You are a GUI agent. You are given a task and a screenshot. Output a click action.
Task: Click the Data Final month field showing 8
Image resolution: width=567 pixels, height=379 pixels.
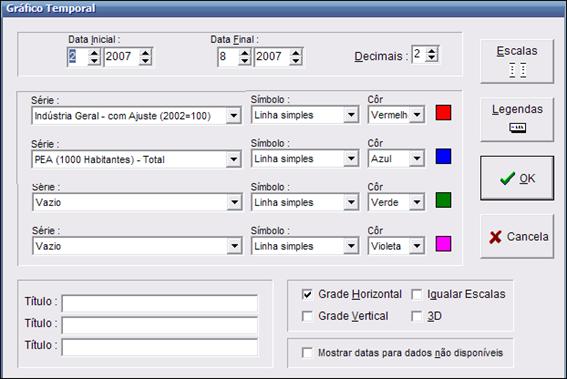(228, 57)
